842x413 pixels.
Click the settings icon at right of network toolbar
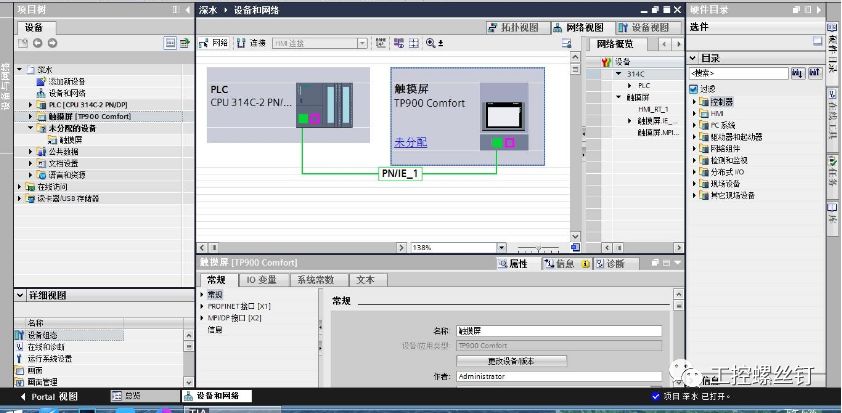[x=566, y=44]
